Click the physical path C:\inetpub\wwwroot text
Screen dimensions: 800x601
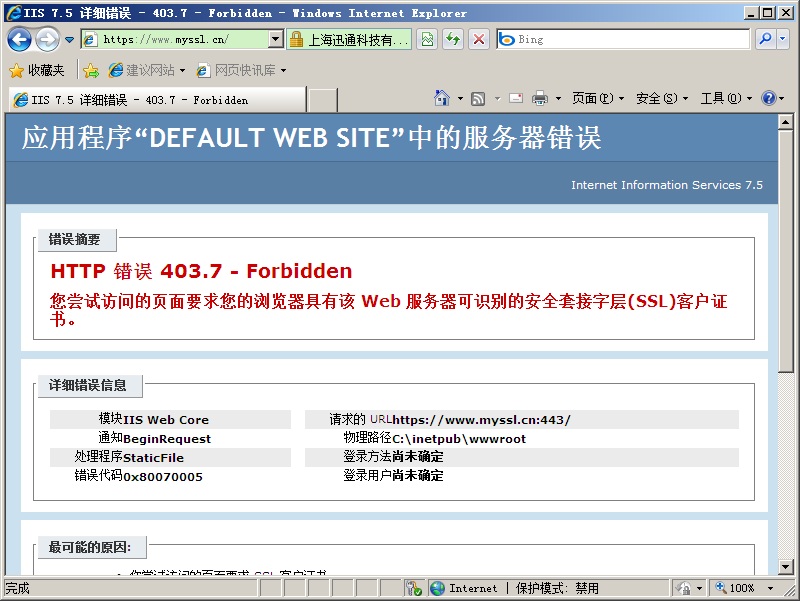(459, 439)
